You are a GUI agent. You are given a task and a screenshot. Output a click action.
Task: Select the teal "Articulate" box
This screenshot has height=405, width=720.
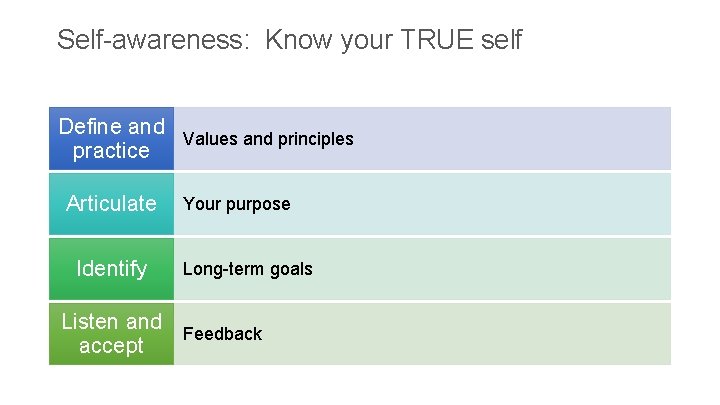pyautogui.click(x=111, y=204)
